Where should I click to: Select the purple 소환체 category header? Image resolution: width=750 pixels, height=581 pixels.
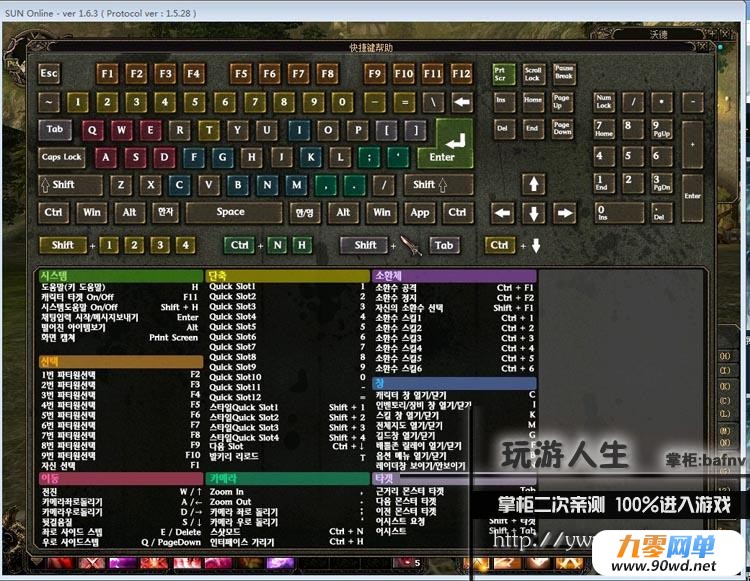click(454, 276)
